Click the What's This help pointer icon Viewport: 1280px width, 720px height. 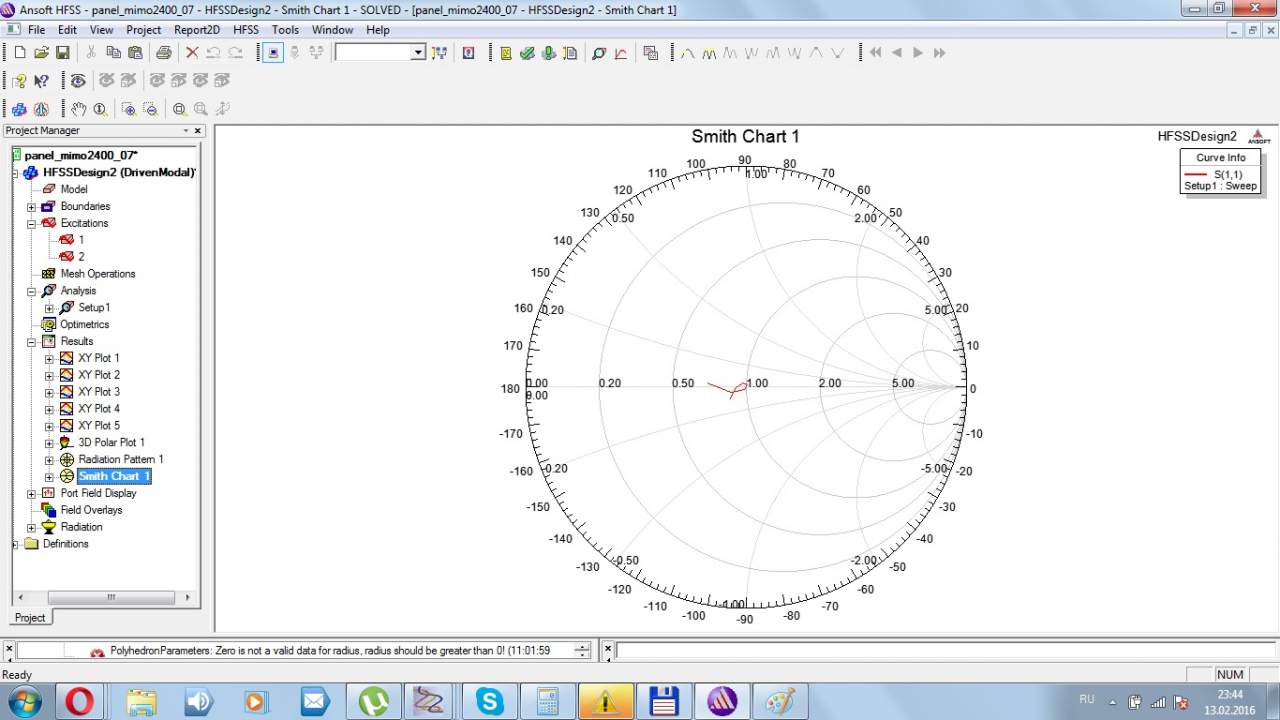pyautogui.click(x=41, y=81)
